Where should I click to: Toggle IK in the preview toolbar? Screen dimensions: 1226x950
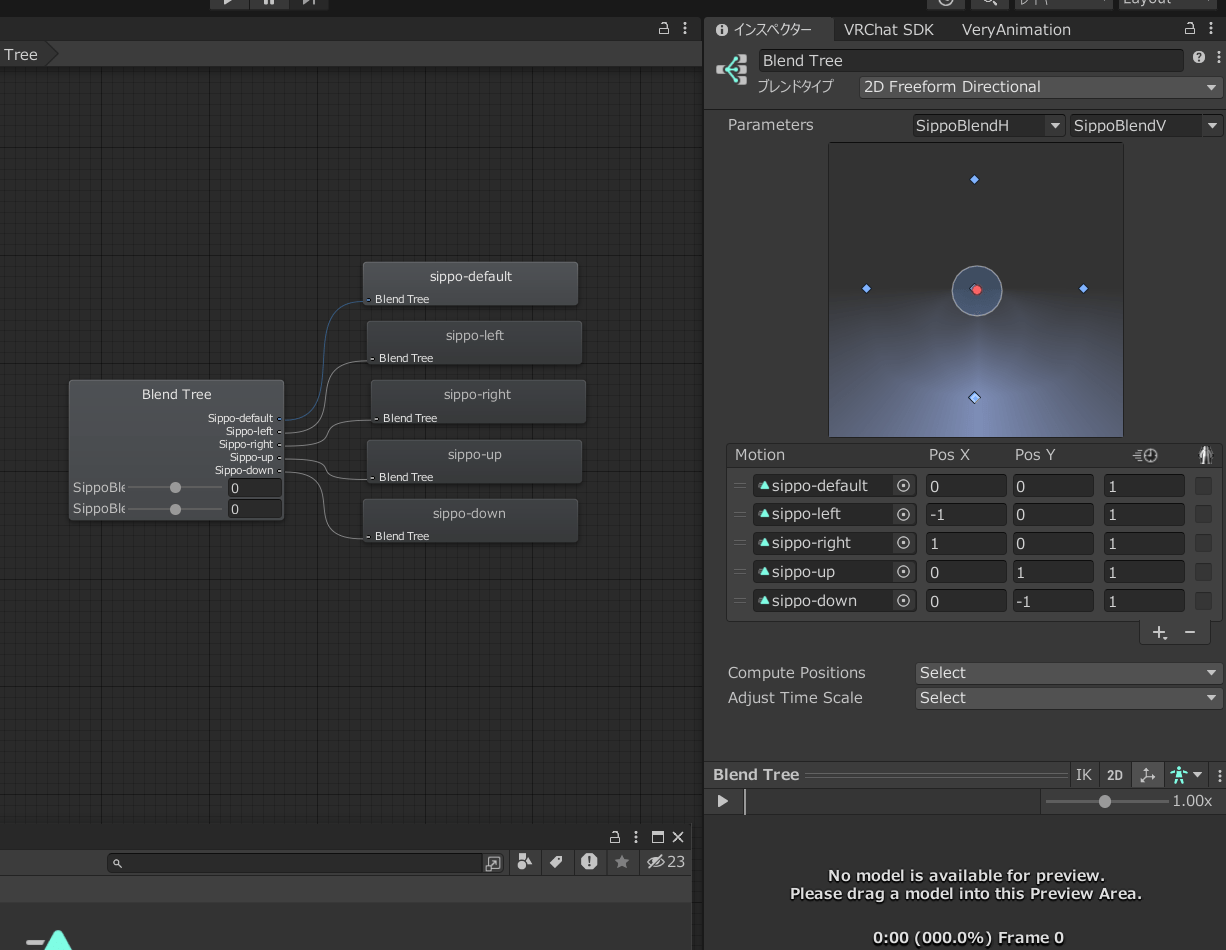click(x=1083, y=775)
